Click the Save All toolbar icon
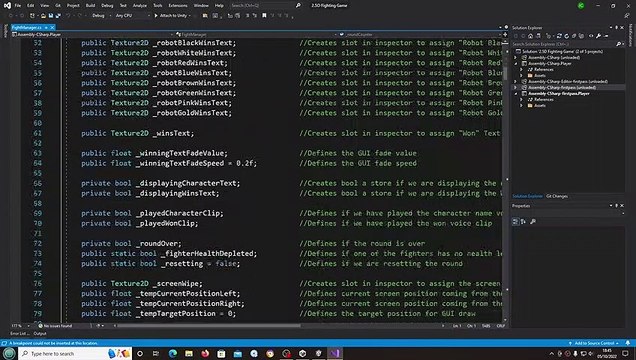 [x=58, y=15]
